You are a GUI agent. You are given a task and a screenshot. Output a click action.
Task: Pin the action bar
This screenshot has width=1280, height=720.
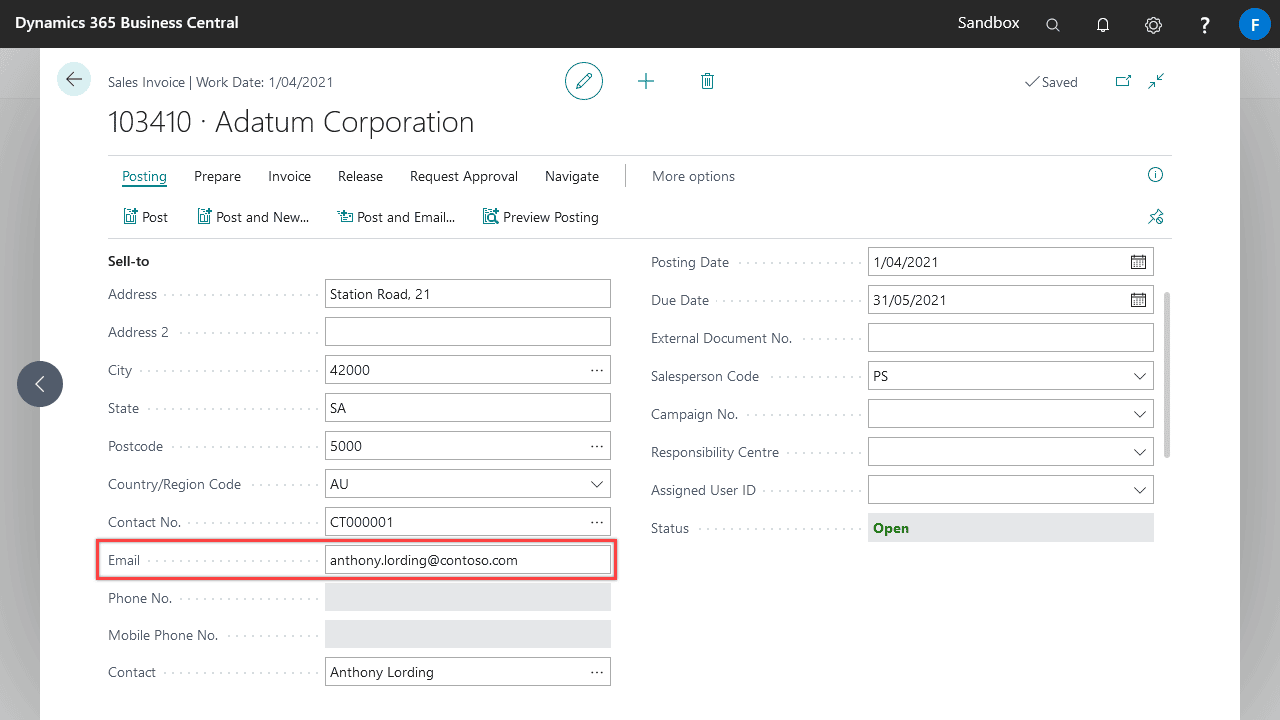tap(1156, 217)
